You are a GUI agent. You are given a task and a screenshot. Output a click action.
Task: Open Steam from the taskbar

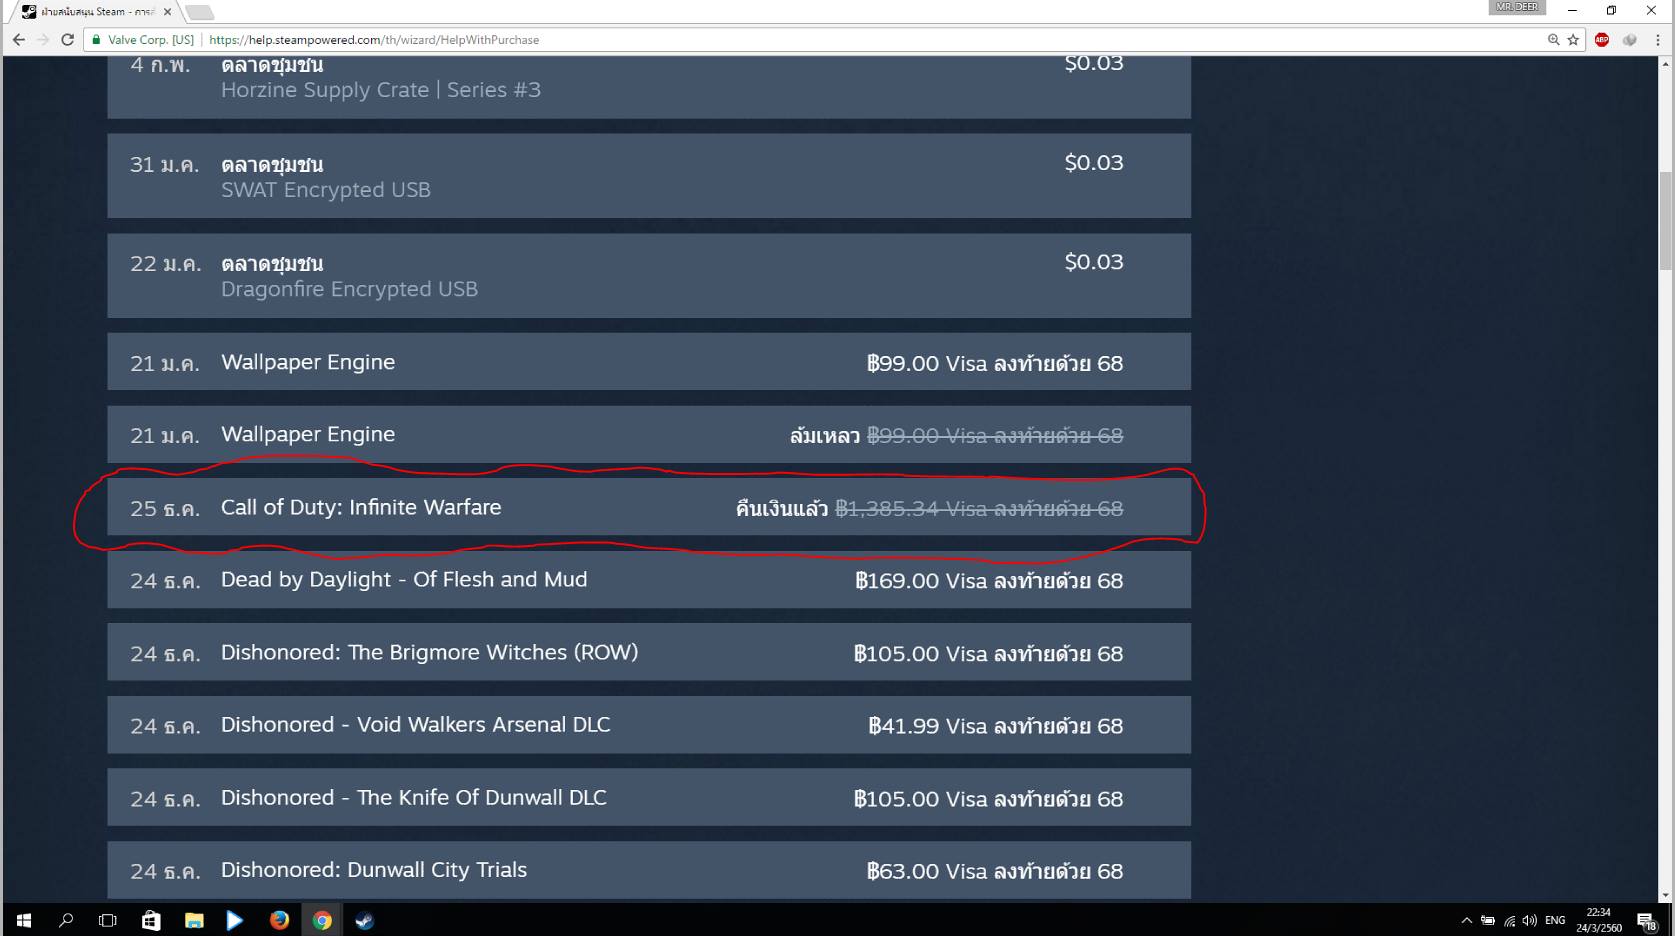click(x=364, y=920)
